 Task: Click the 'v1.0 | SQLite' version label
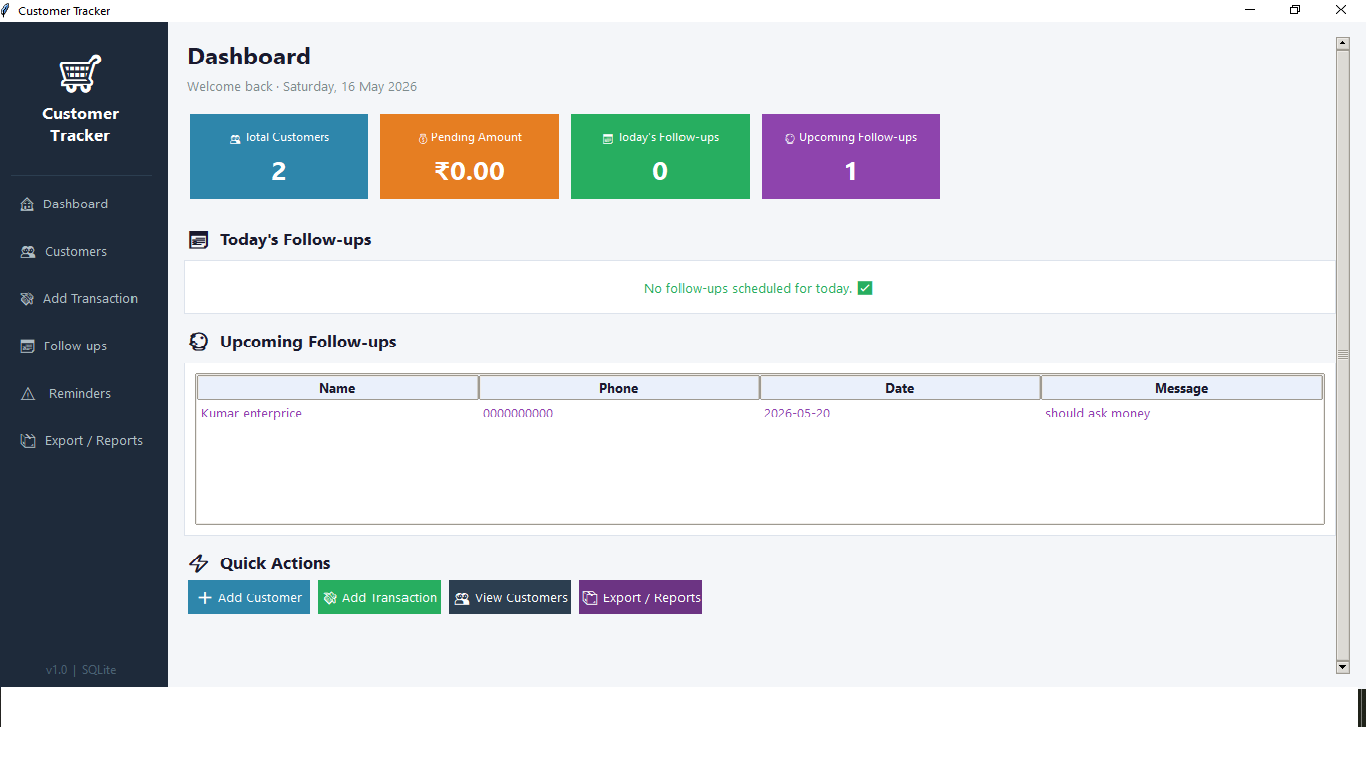pos(81,670)
